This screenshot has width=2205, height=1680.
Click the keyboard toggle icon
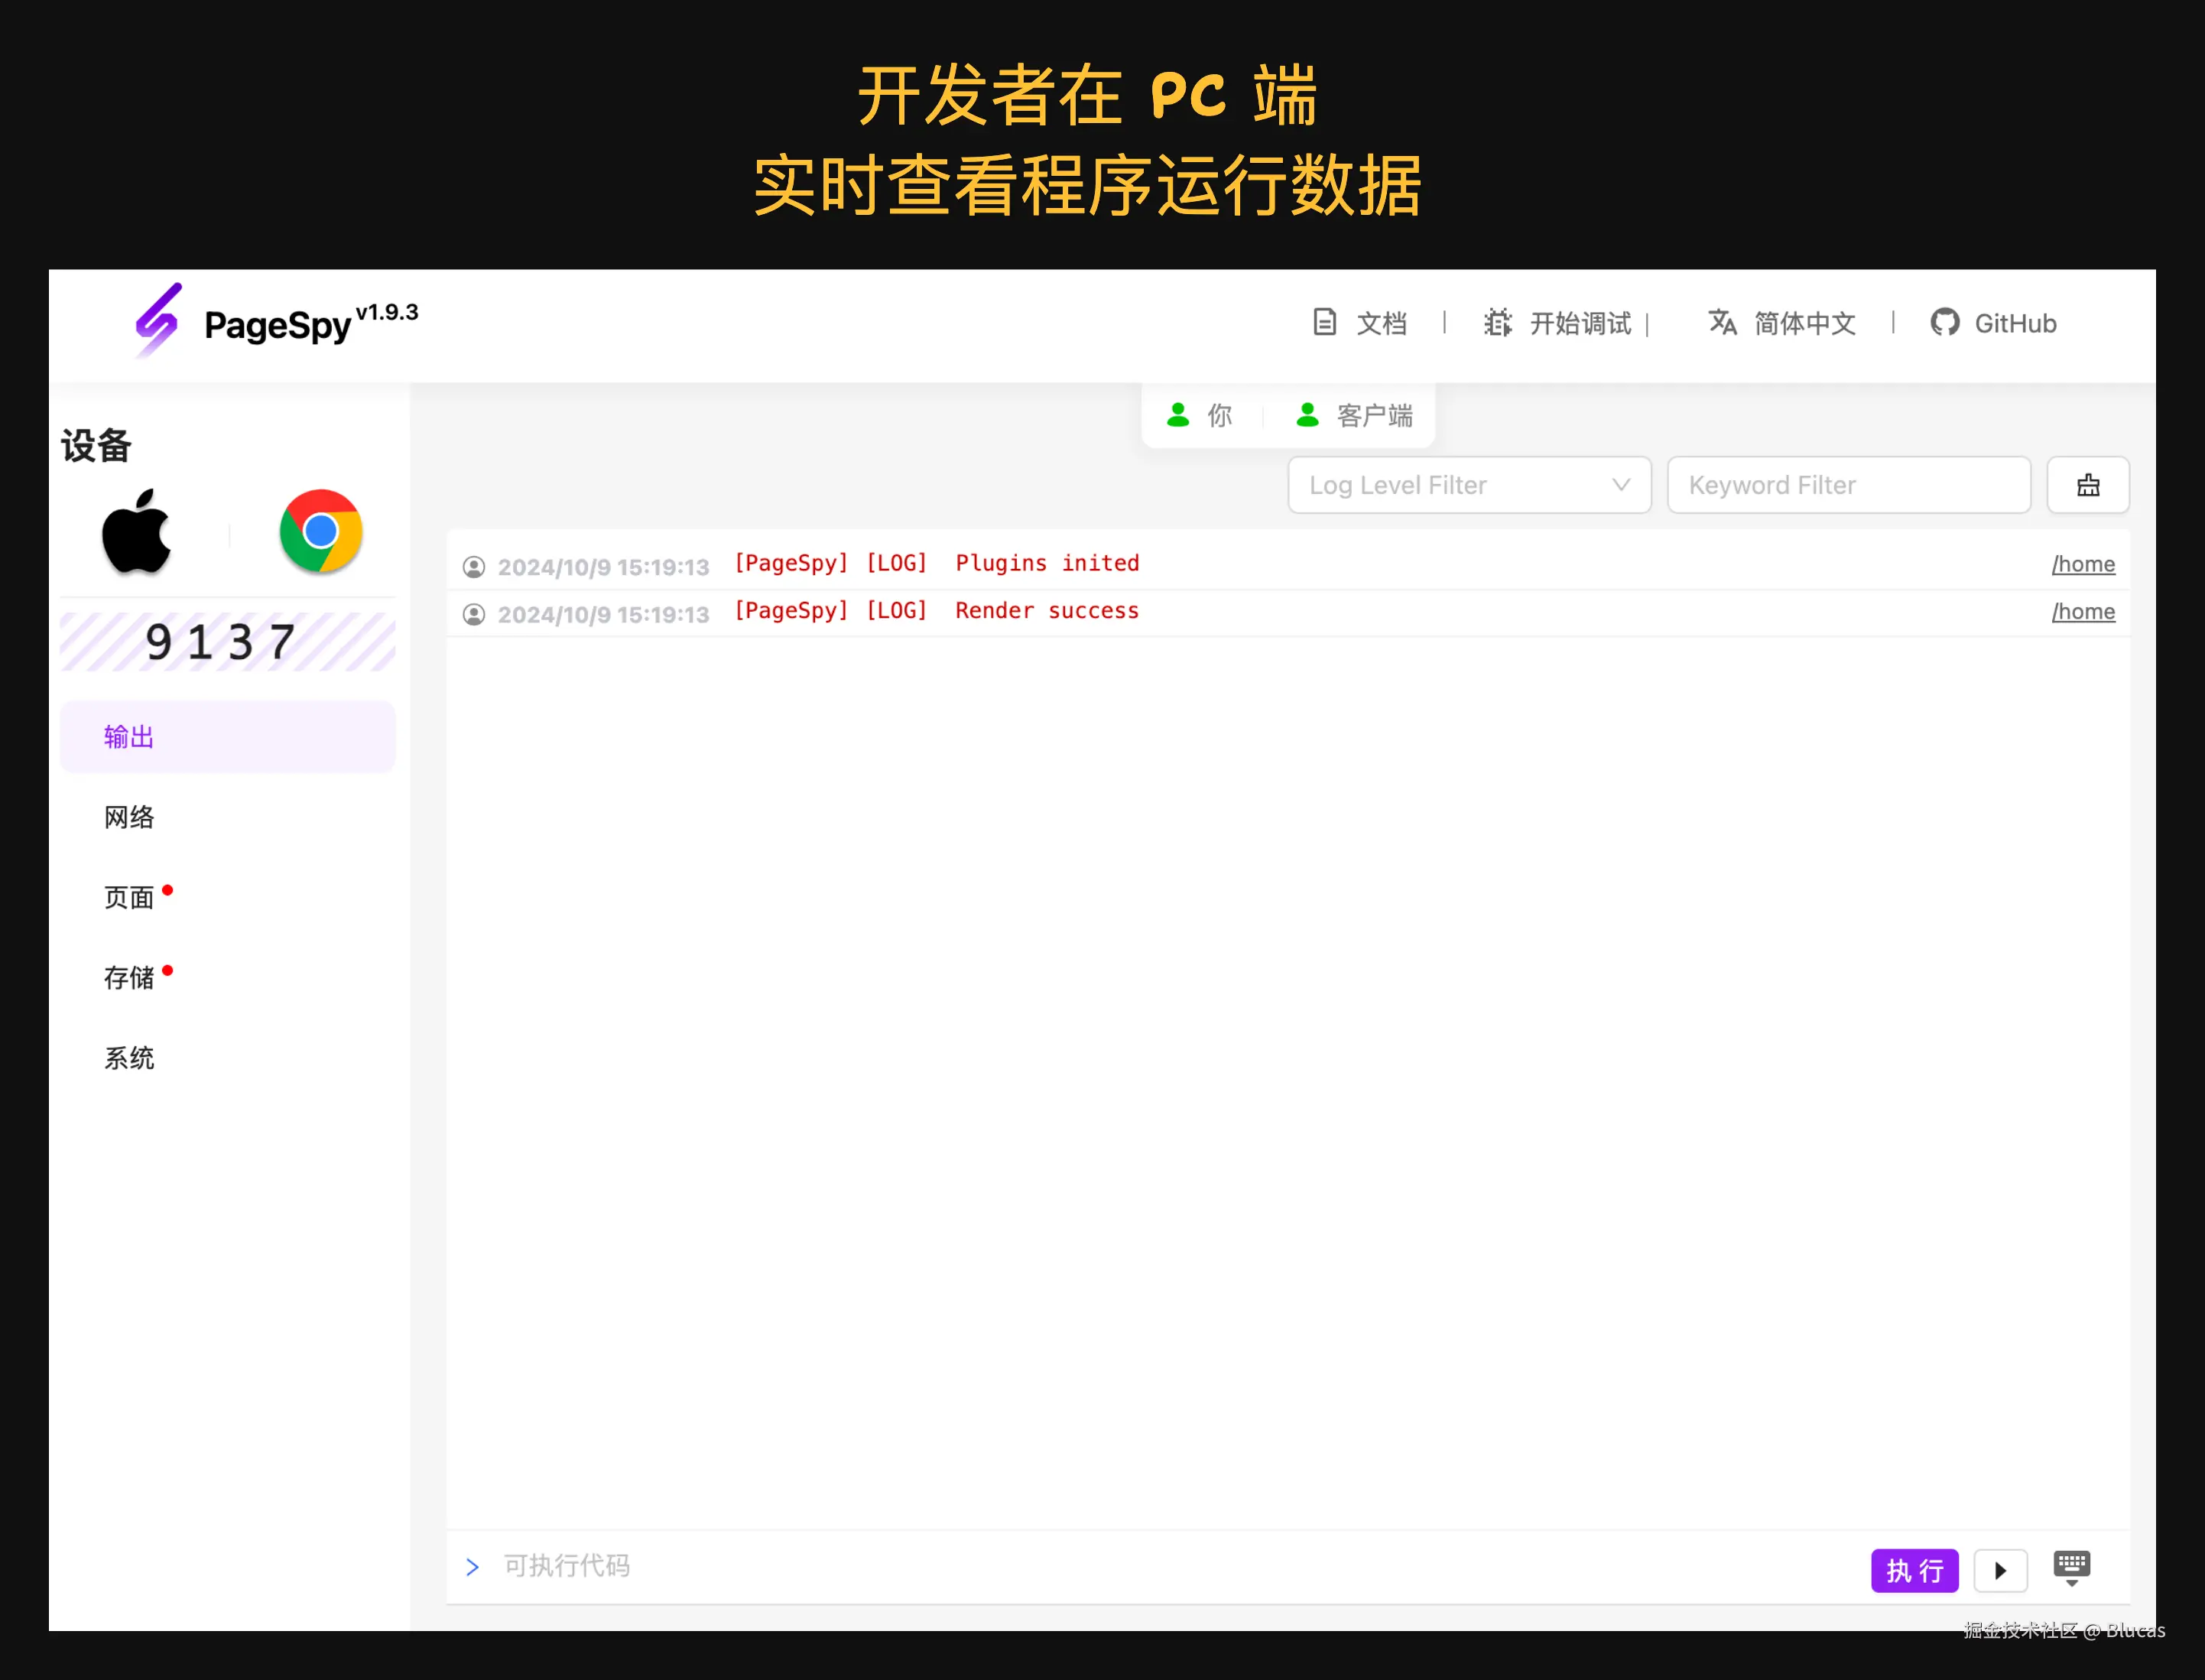2071,1567
